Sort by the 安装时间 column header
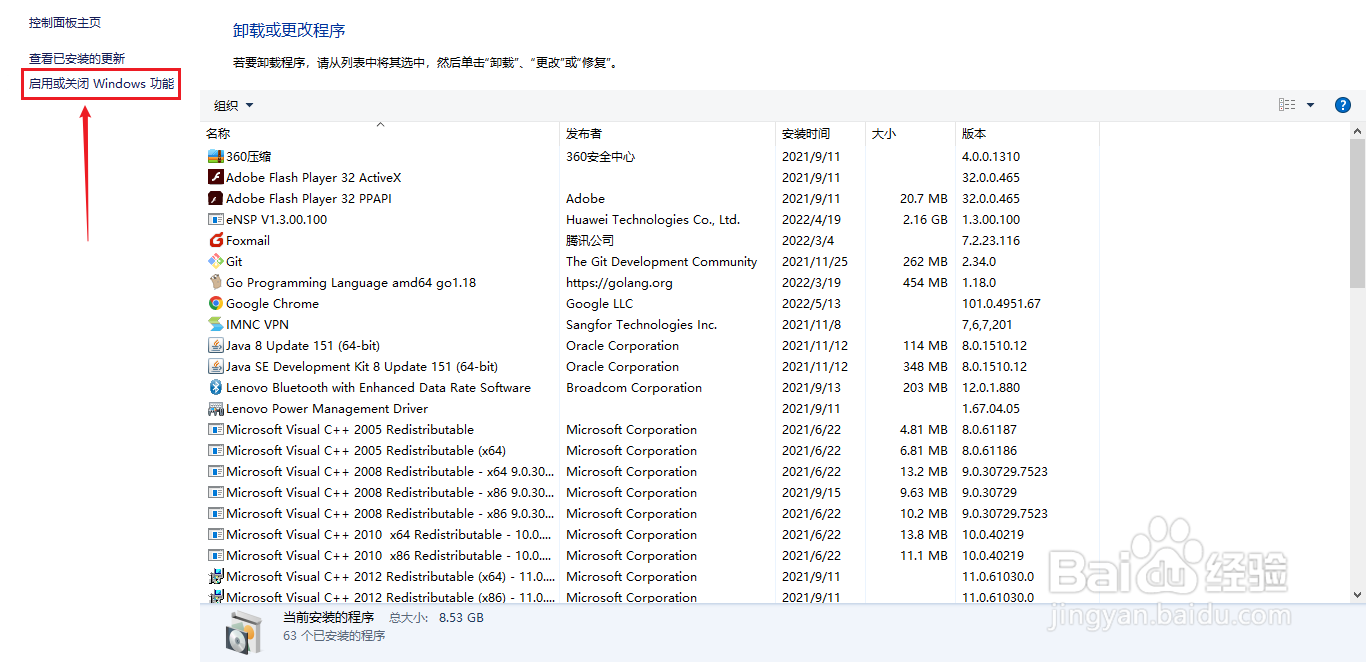 click(x=820, y=133)
